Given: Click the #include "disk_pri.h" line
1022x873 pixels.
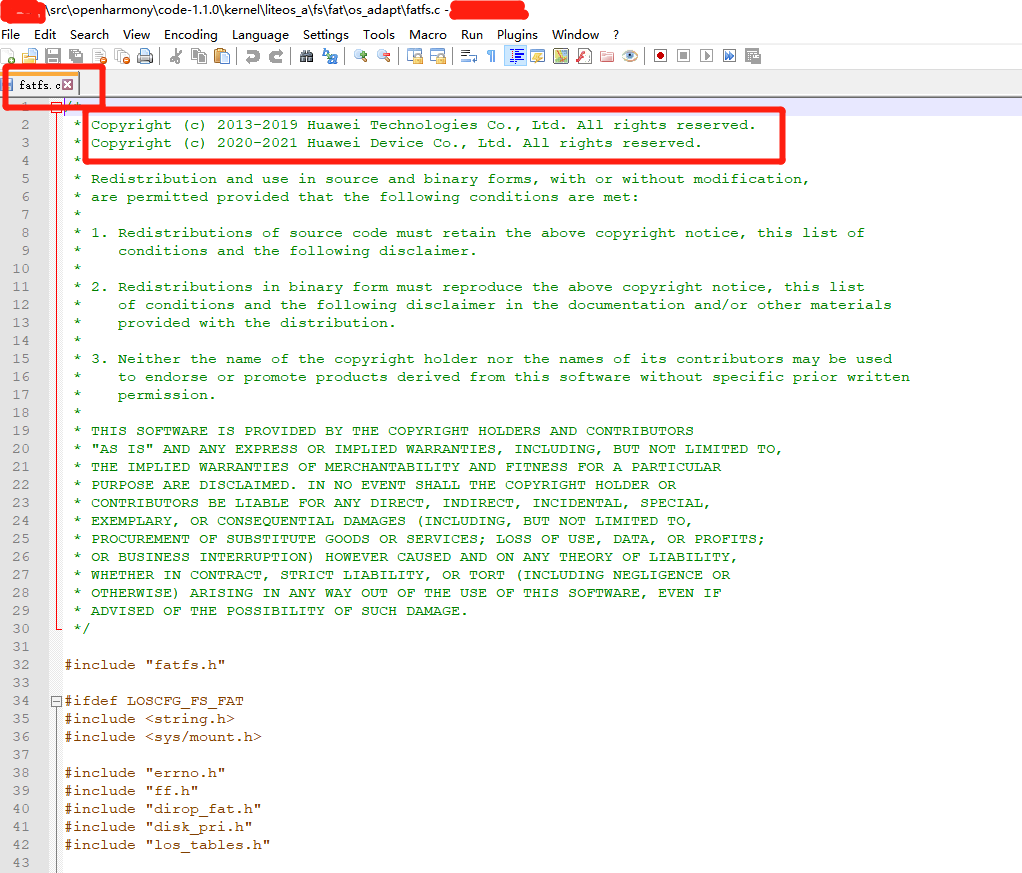Looking at the screenshot, I should [x=158, y=827].
